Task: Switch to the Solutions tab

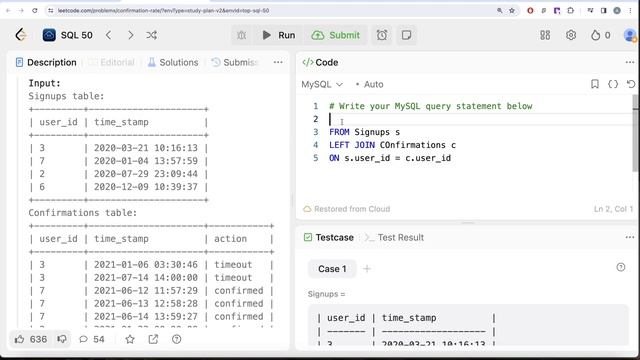Action: (x=173, y=62)
